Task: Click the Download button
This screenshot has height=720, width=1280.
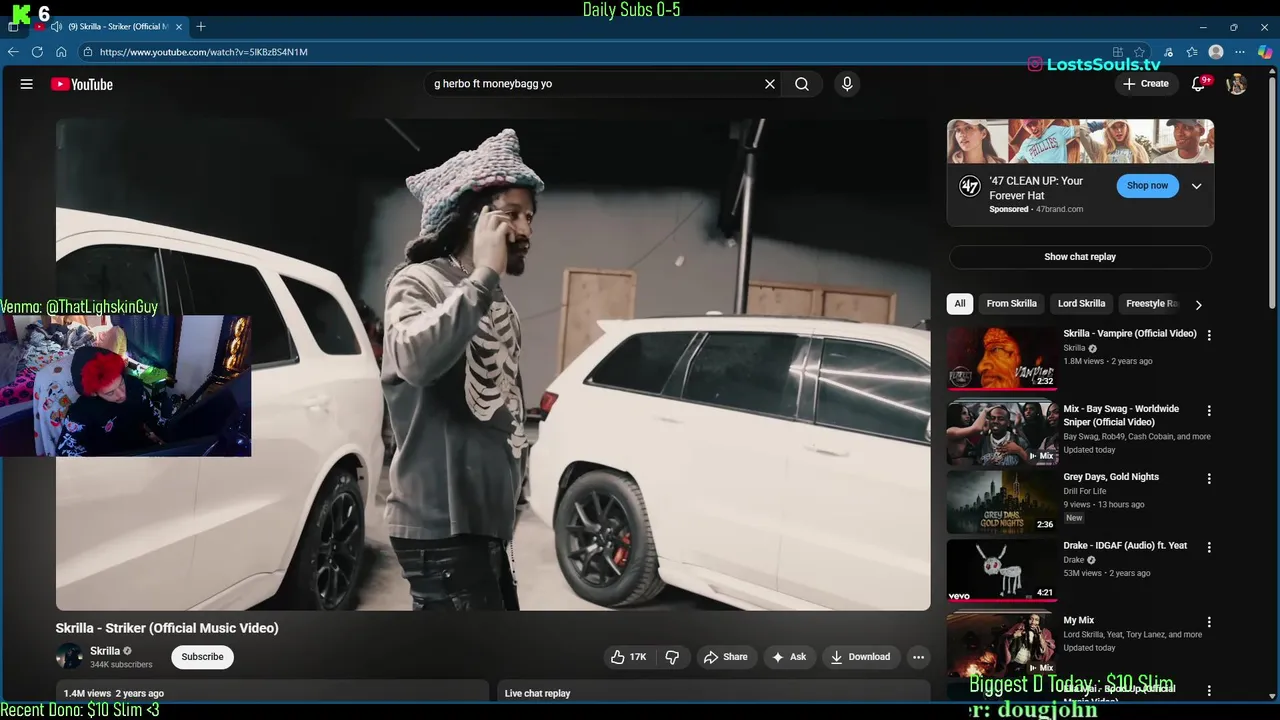Action: coord(860,657)
